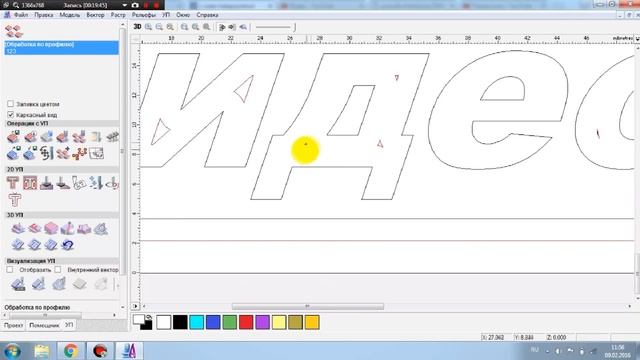Viewport: 640px width, 360px height.
Task: Switch to the 3D view button
Action: (137, 27)
